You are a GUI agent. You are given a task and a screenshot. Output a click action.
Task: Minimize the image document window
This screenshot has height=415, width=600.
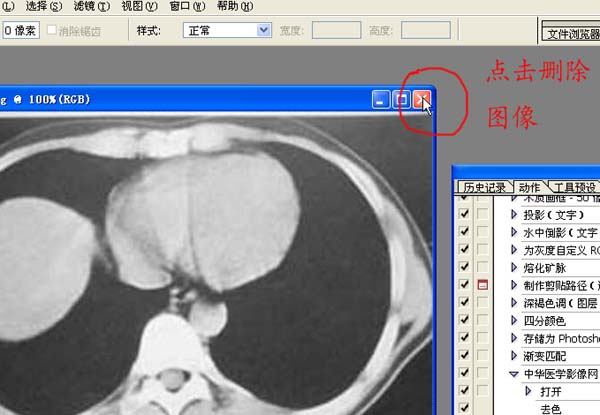pos(381,100)
